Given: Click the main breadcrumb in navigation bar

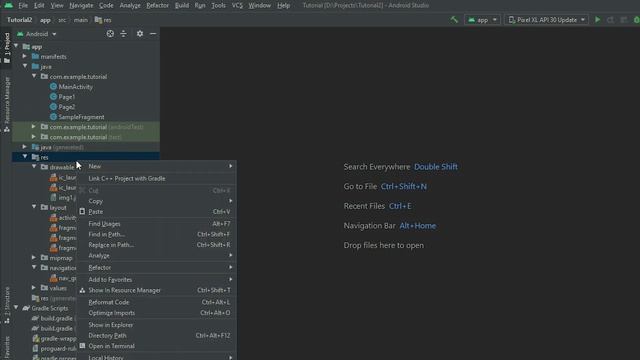Looking at the screenshot, I should [x=80, y=20].
